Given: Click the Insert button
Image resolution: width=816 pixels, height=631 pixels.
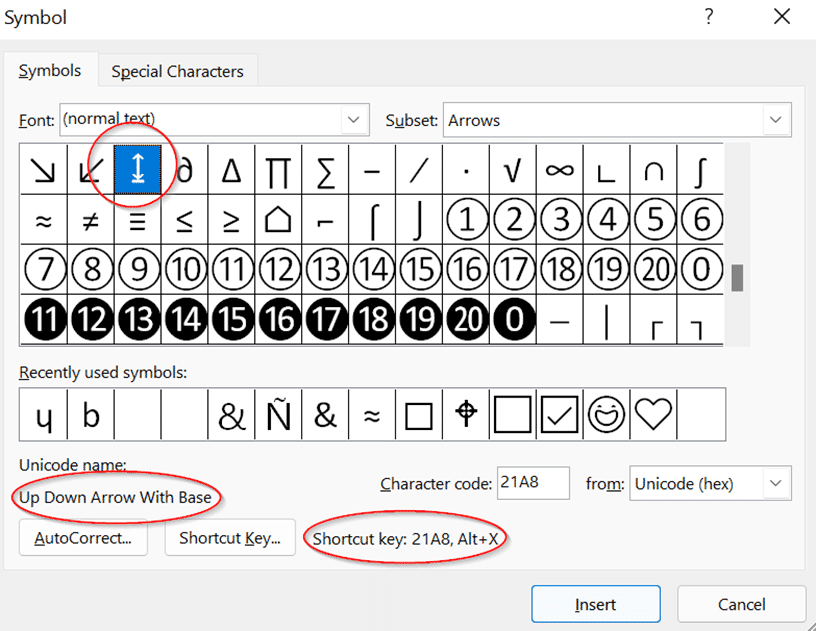Looking at the screenshot, I should [595, 604].
